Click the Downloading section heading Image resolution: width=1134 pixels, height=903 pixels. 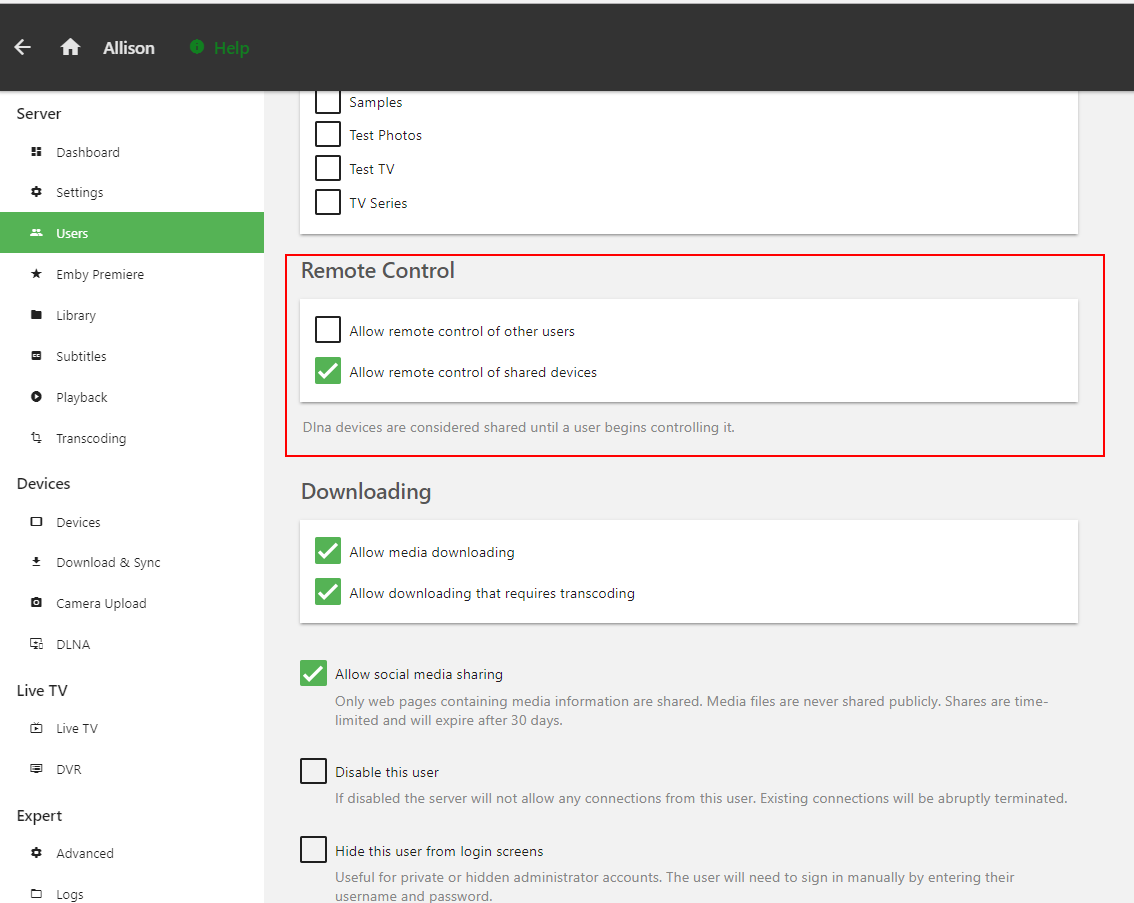click(x=366, y=492)
